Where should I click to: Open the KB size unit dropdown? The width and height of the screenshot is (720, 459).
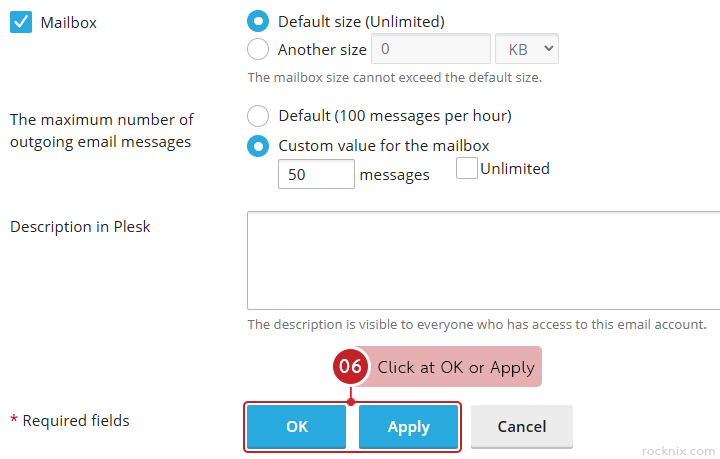(x=527, y=49)
